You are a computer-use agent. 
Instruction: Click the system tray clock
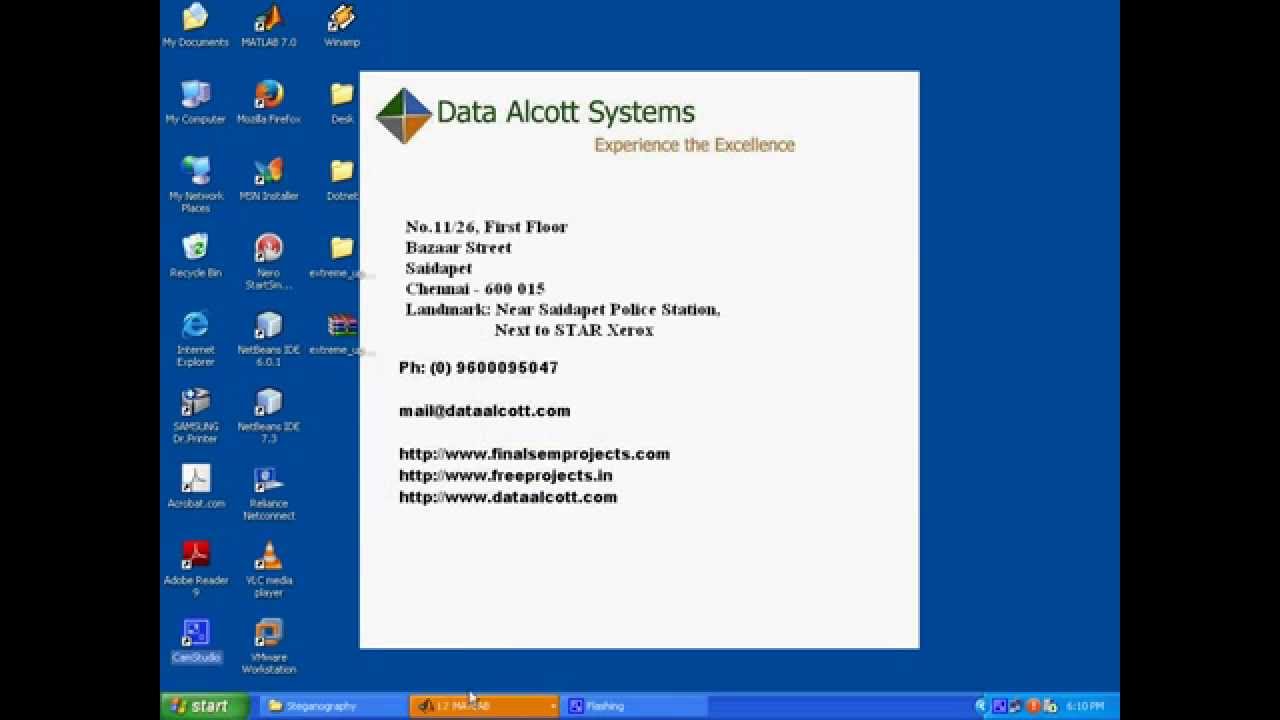(x=1085, y=706)
